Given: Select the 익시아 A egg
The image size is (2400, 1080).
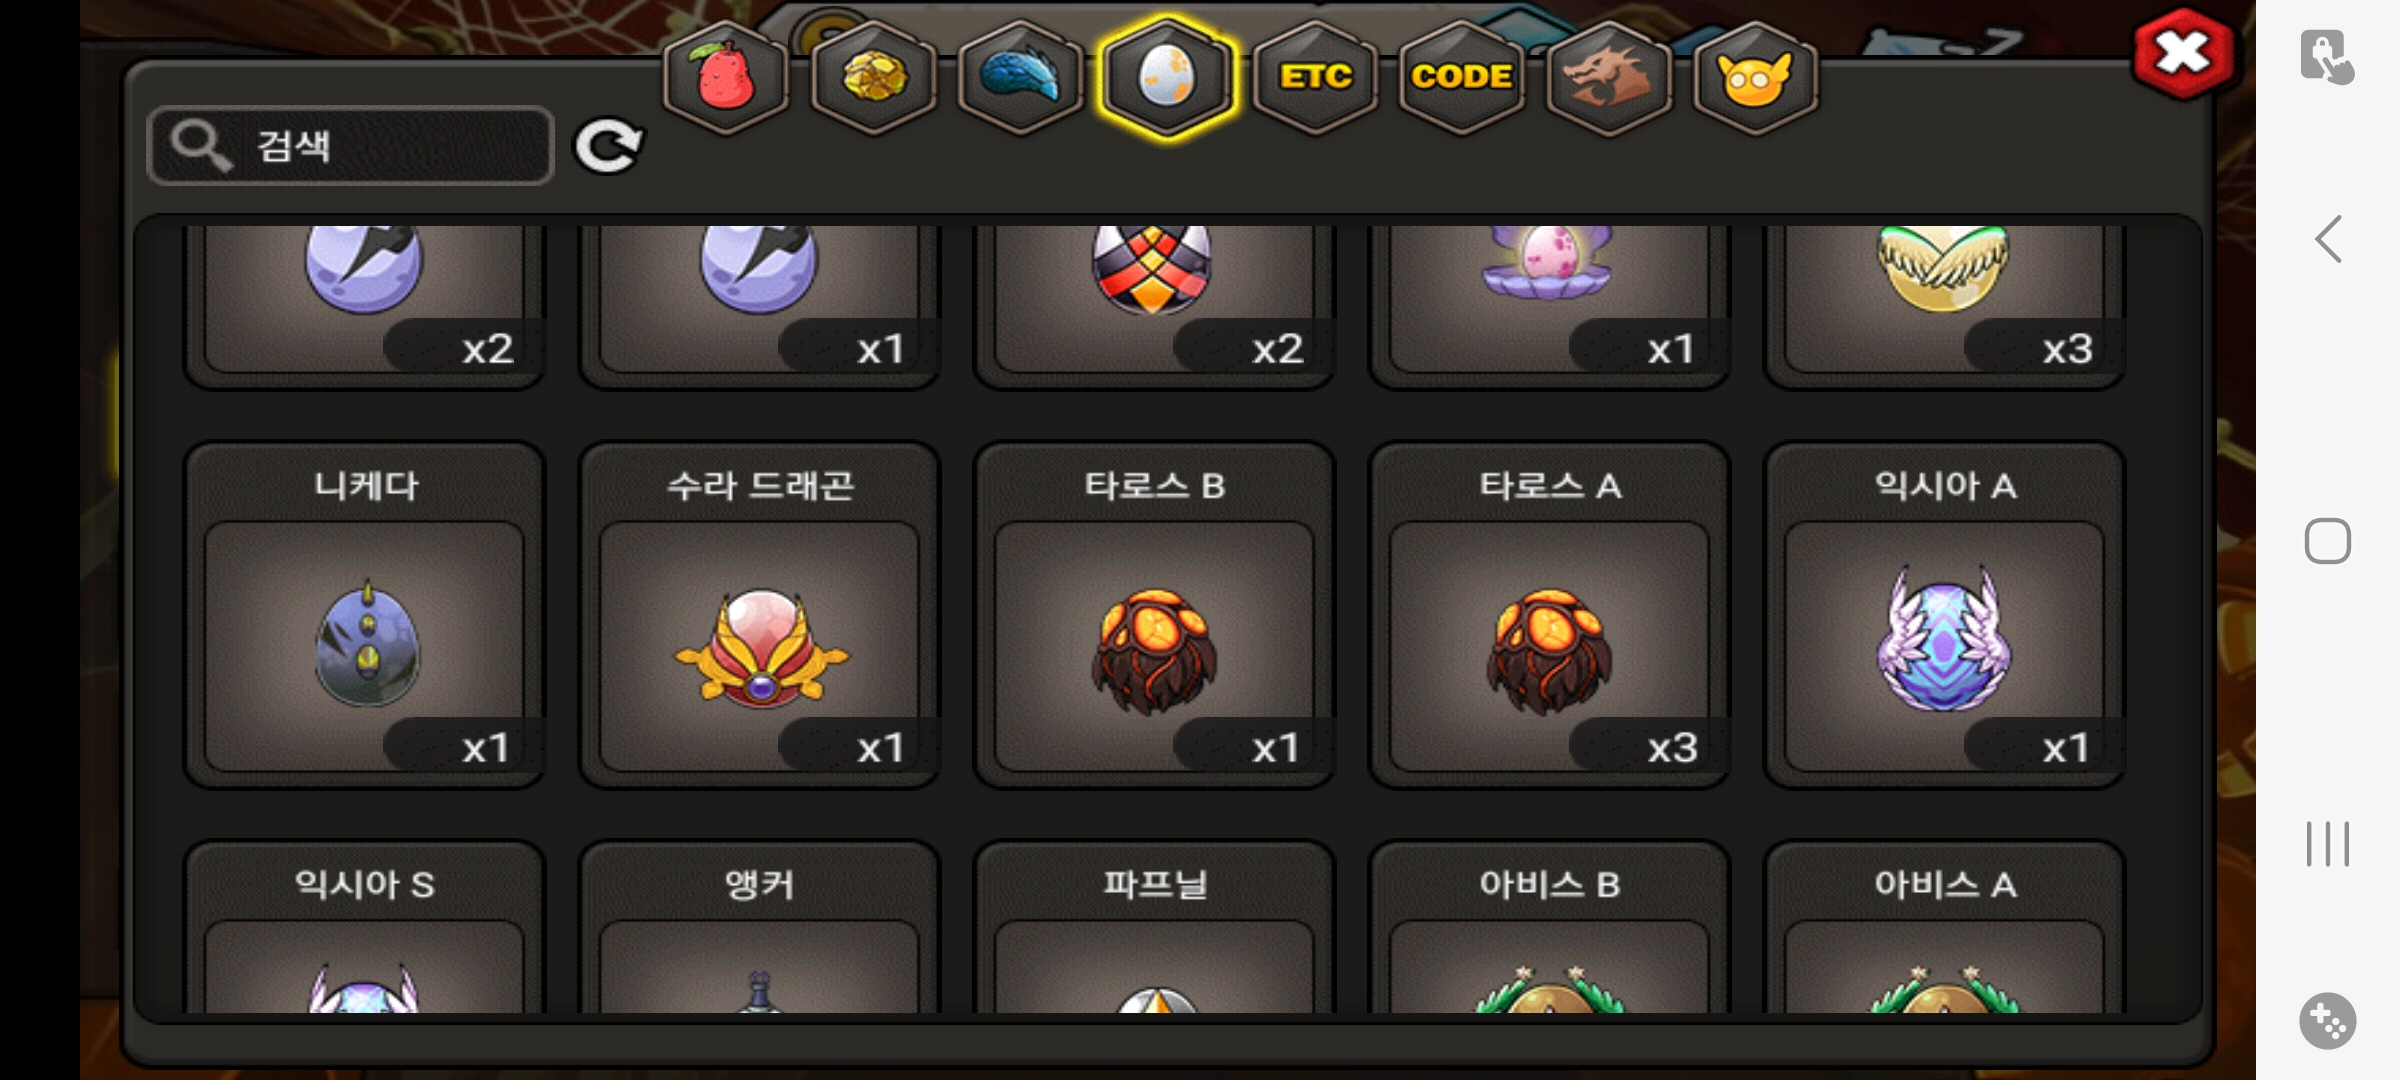Looking at the screenshot, I should point(1944,615).
